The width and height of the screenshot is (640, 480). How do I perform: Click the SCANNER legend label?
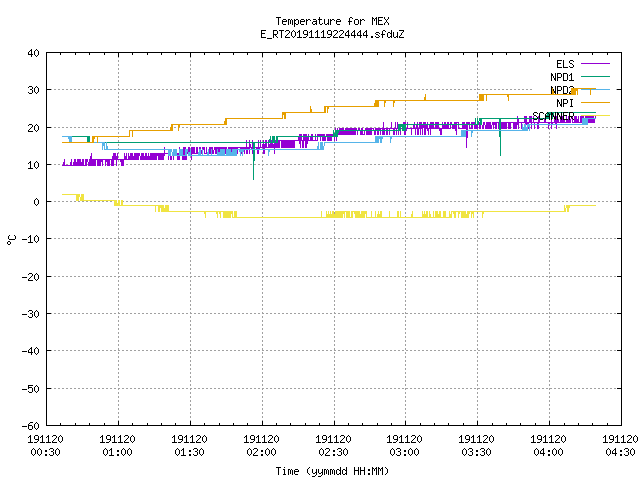click(553, 116)
